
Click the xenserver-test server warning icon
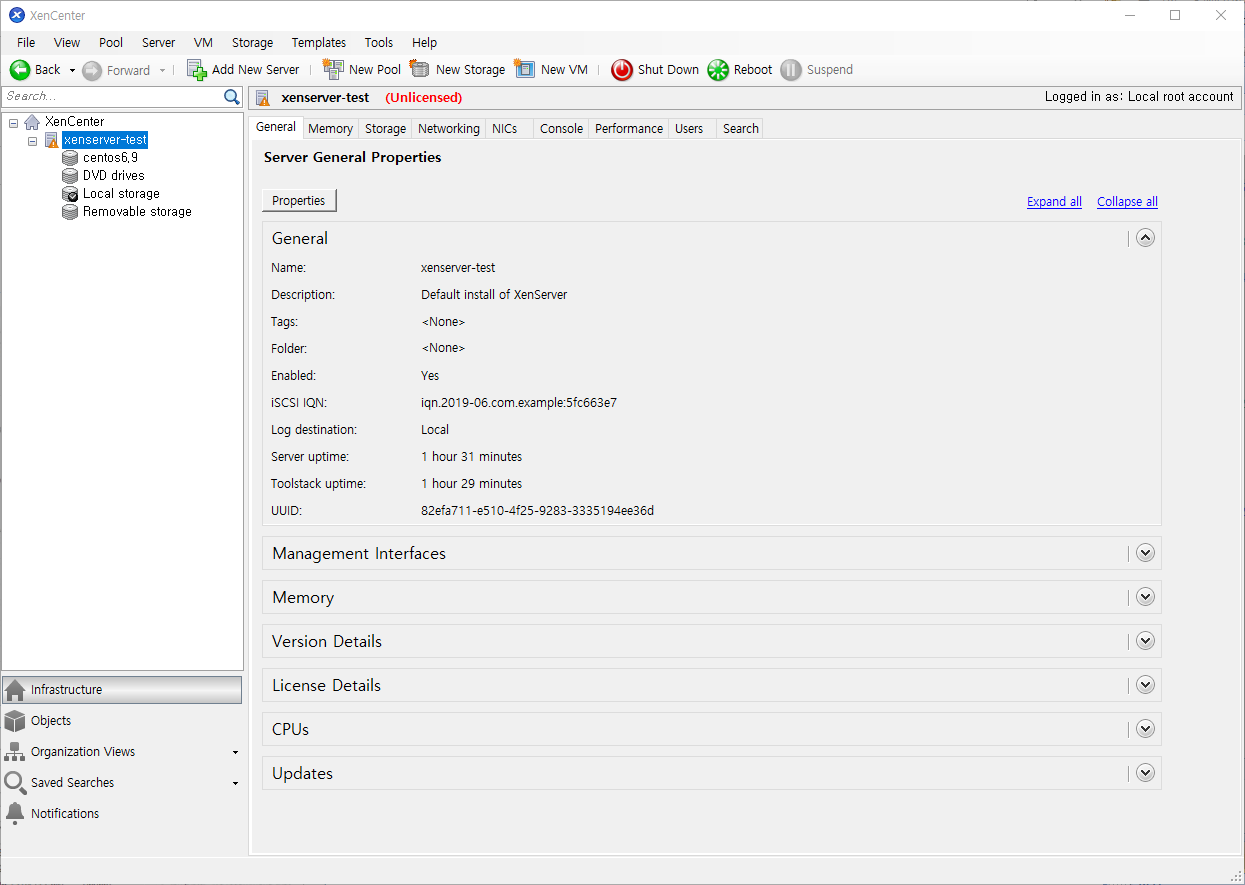pos(52,140)
